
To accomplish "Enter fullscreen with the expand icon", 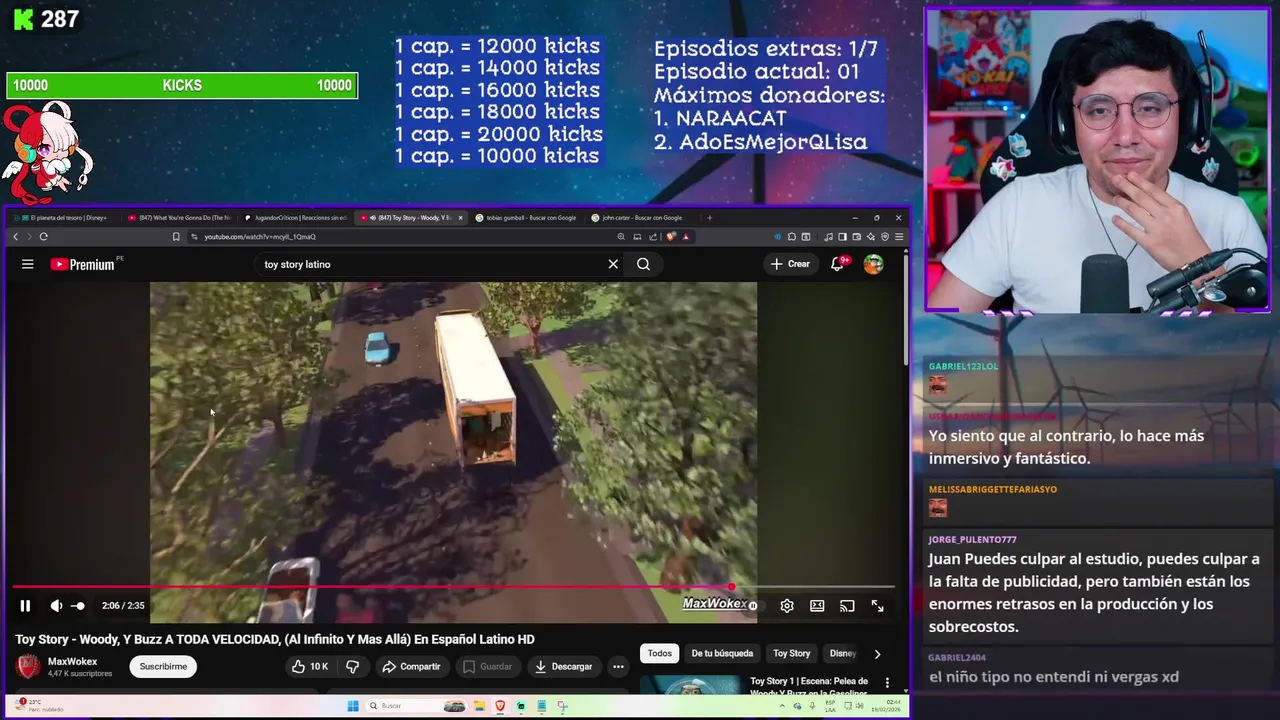I will tap(877, 606).
